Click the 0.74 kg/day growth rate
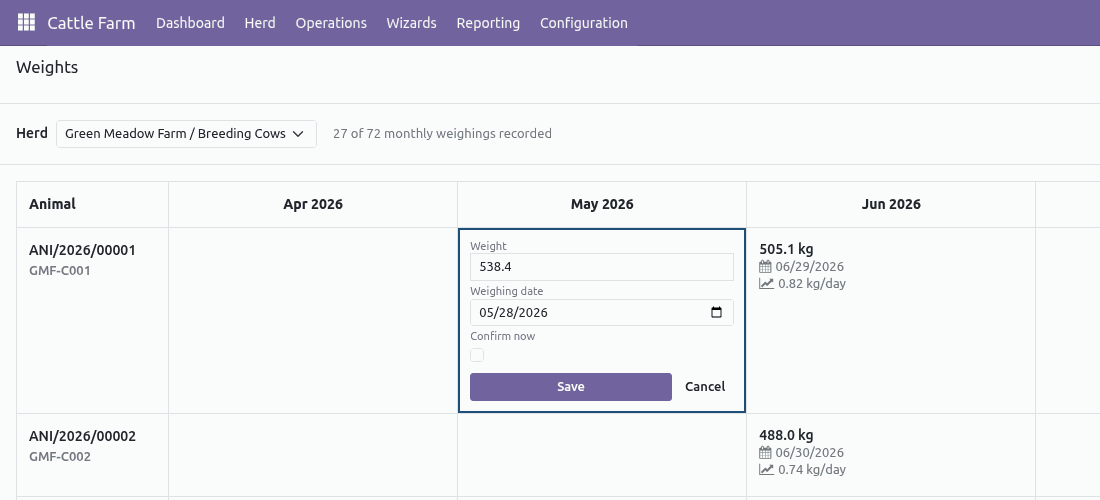The image size is (1100, 500). 812,469
